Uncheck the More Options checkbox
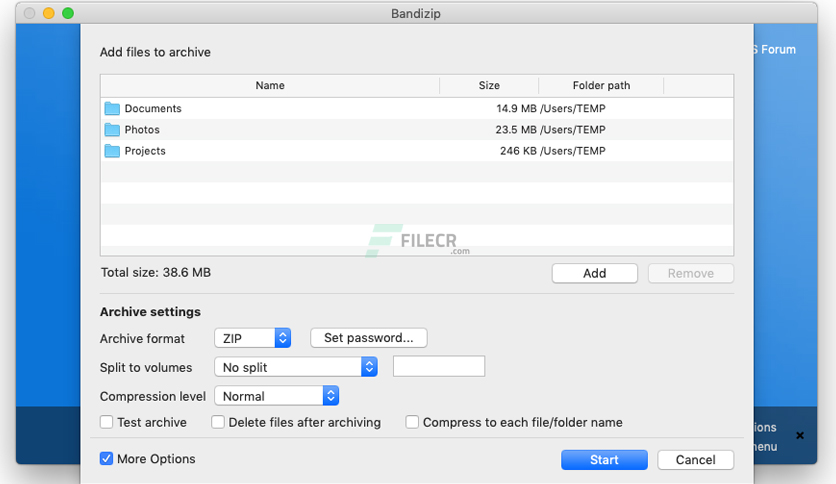 (x=107, y=458)
